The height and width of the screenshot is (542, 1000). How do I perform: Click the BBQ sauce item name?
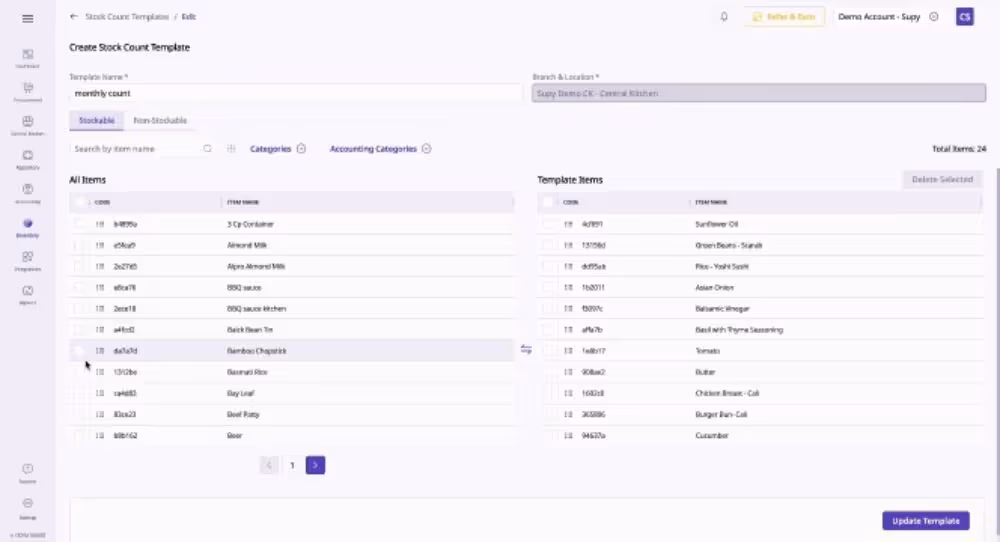[244, 288]
